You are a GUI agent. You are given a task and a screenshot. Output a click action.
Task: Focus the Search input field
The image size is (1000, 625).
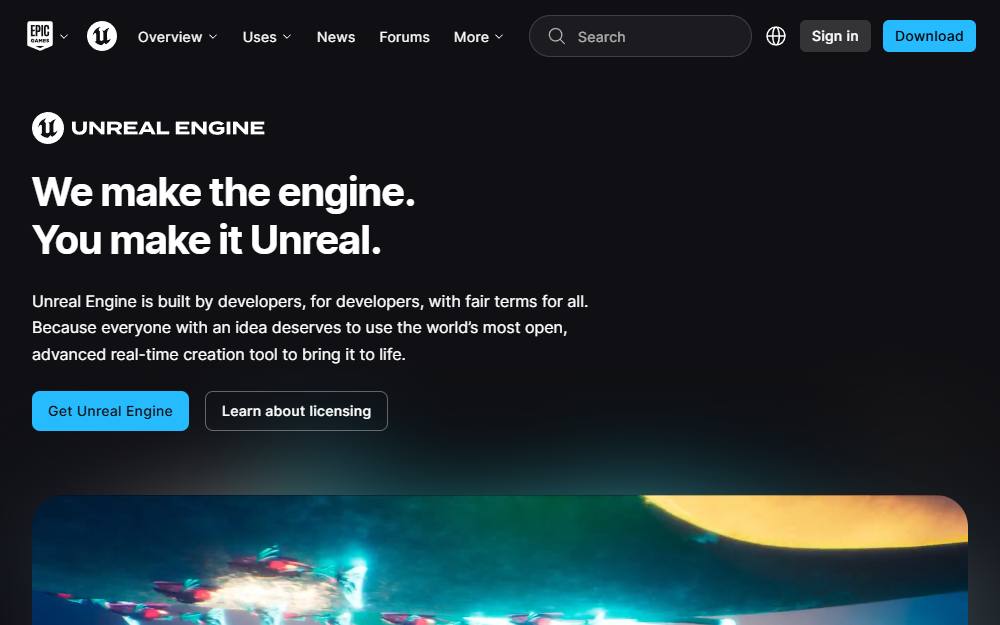coord(640,36)
